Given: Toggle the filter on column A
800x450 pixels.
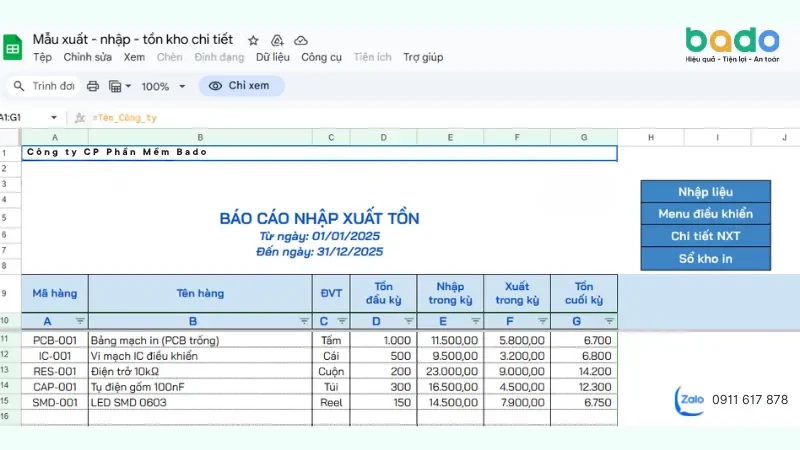Looking at the screenshot, I should 80,321.
